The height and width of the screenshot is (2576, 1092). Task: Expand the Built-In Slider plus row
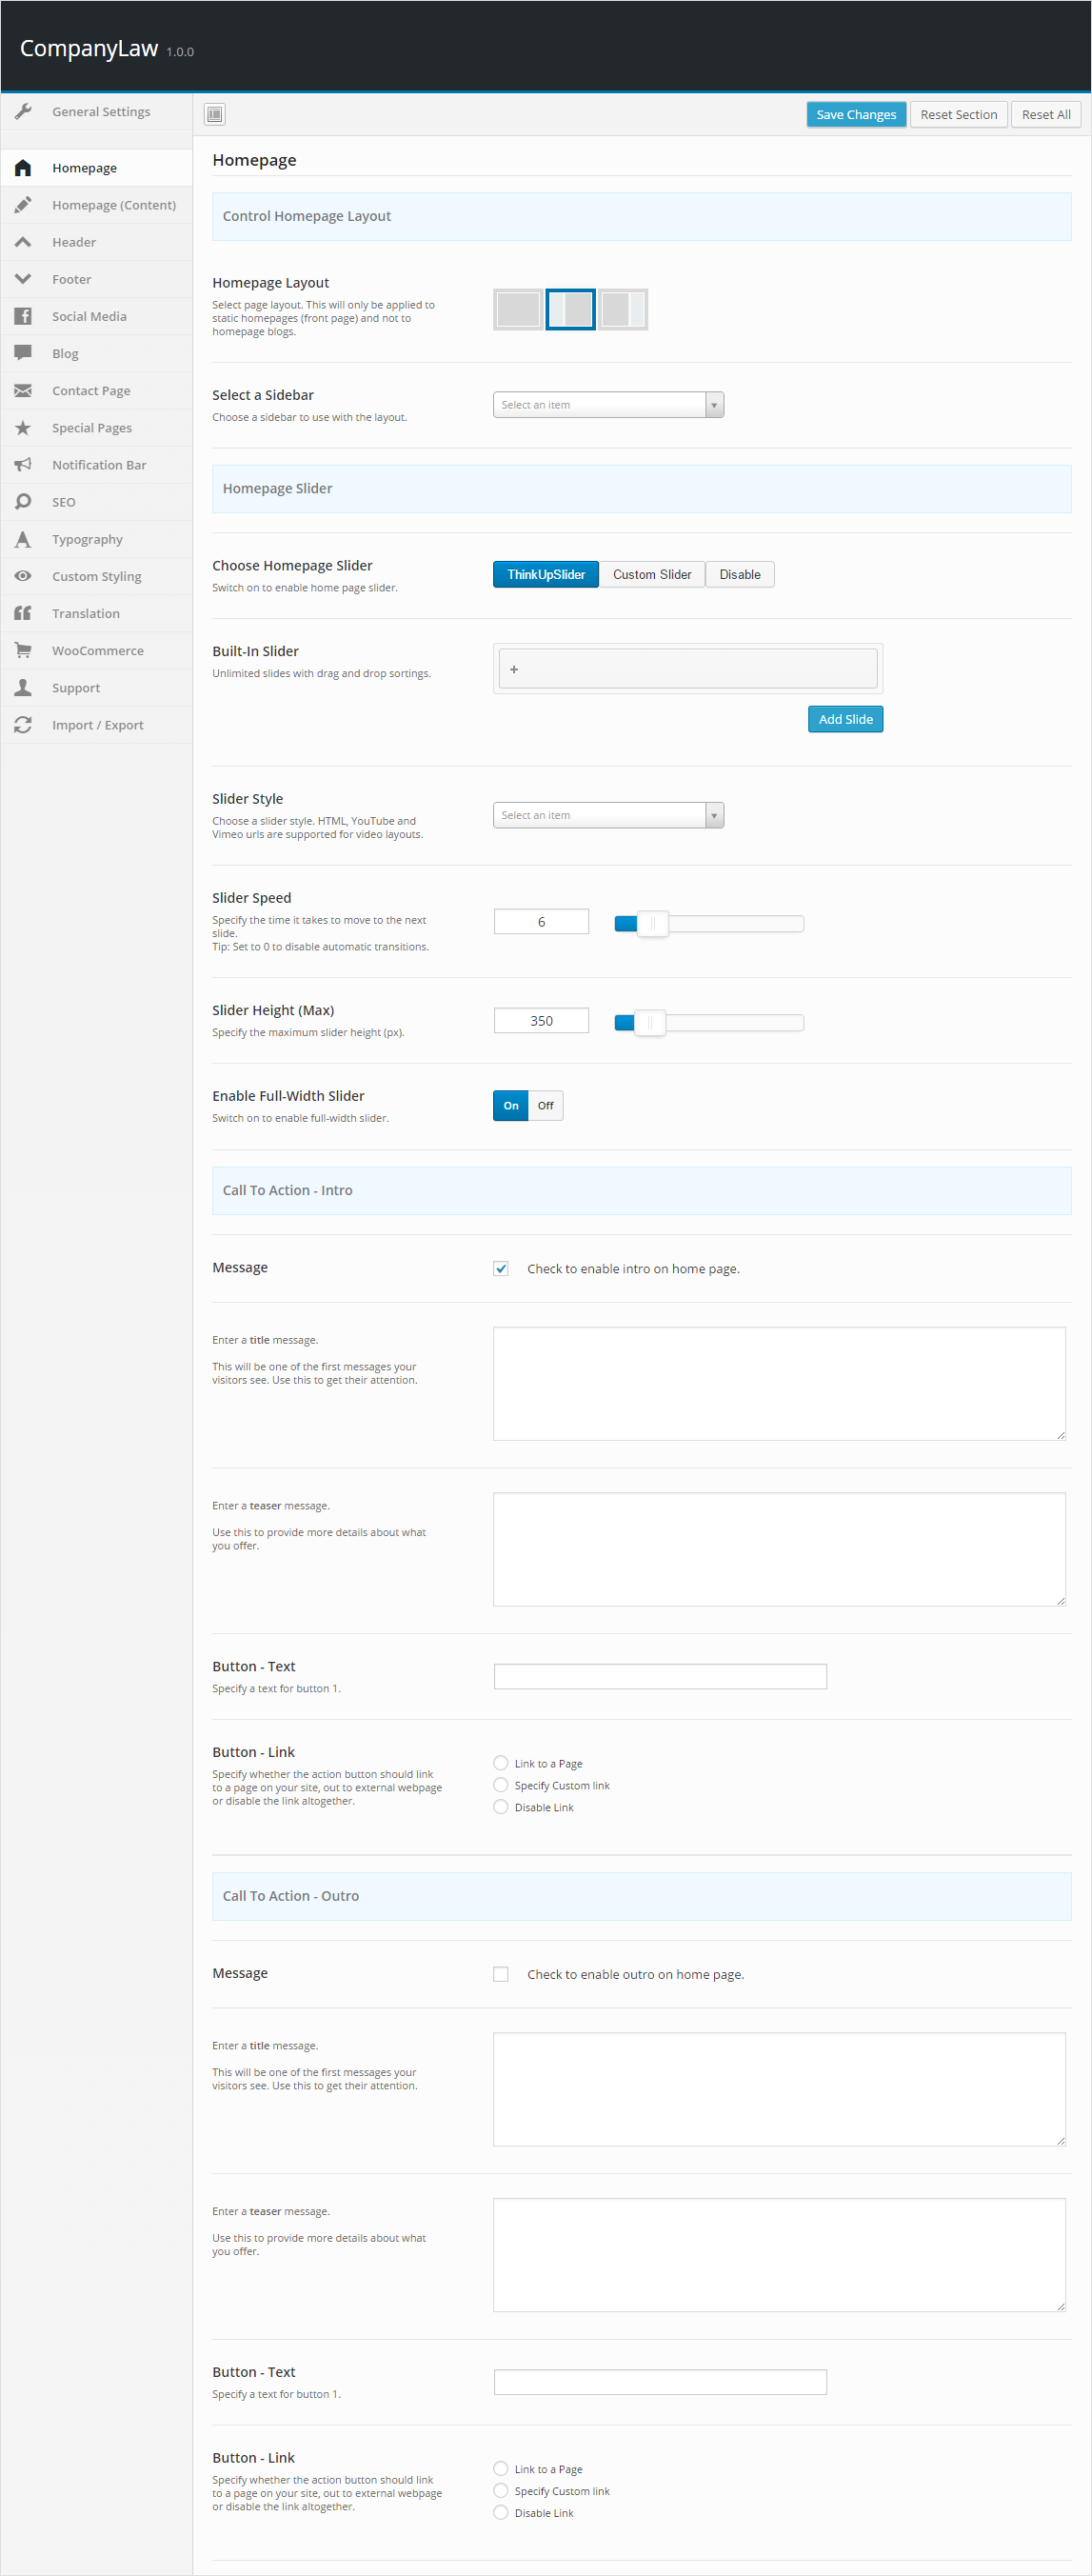pyautogui.click(x=514, y=669)
